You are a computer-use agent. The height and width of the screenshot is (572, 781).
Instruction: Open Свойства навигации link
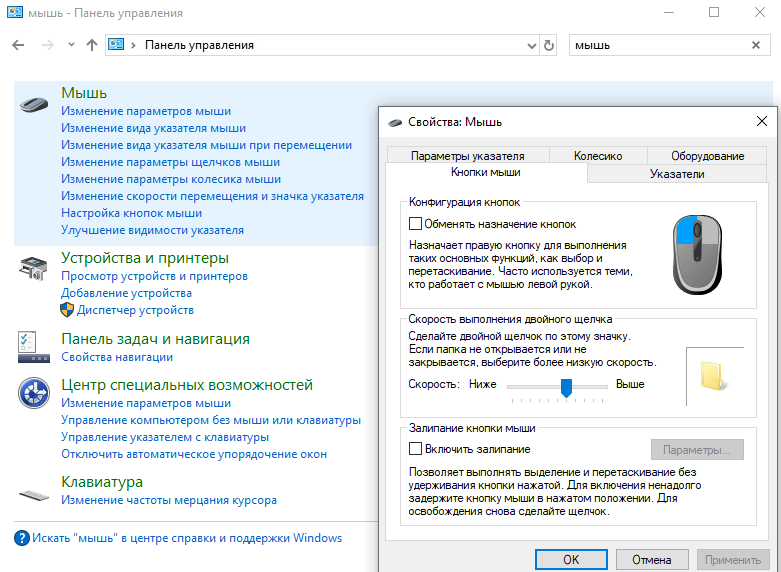coord(117,357)
